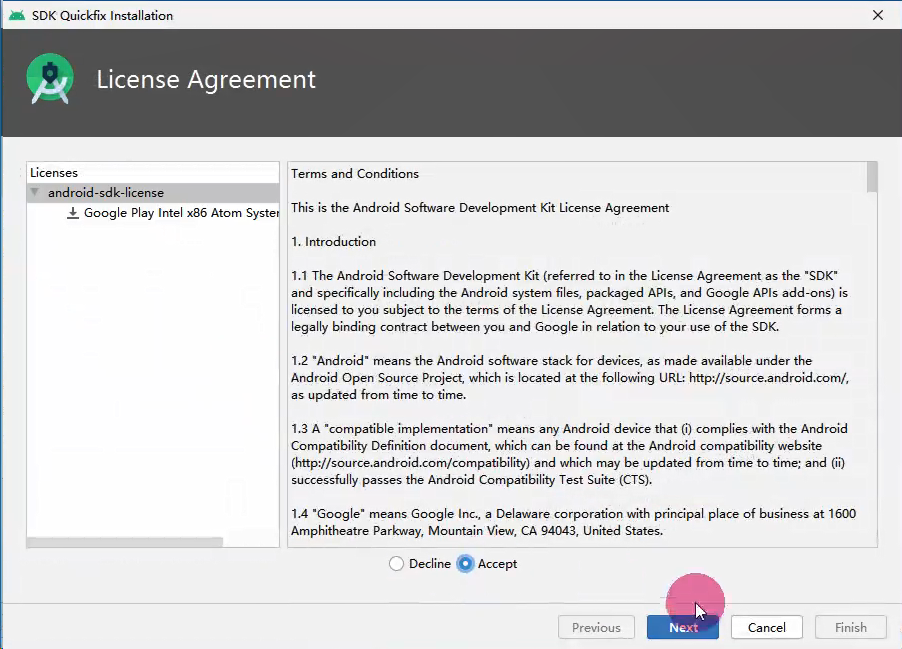Click the license text vertical scrollbar thumb
The width and height of the screenshot is (902, 649).
click(872, 177)
